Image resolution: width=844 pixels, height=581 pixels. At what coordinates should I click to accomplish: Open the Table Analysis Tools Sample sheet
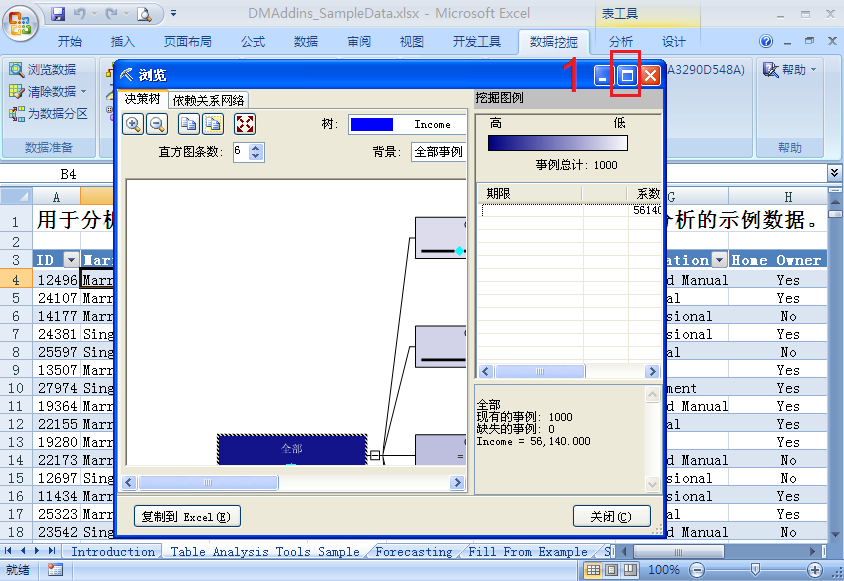265,552
